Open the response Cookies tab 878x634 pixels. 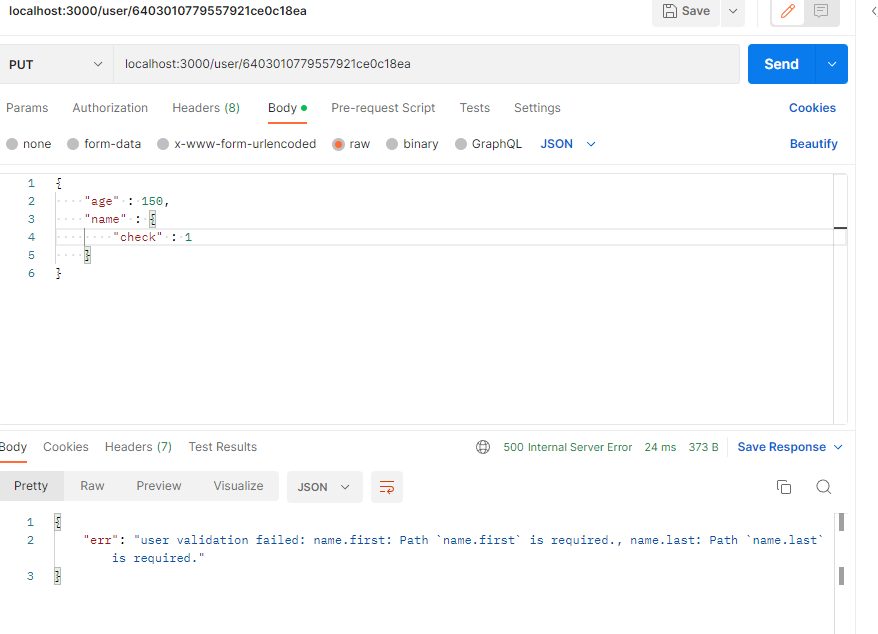tap(66, 447)
